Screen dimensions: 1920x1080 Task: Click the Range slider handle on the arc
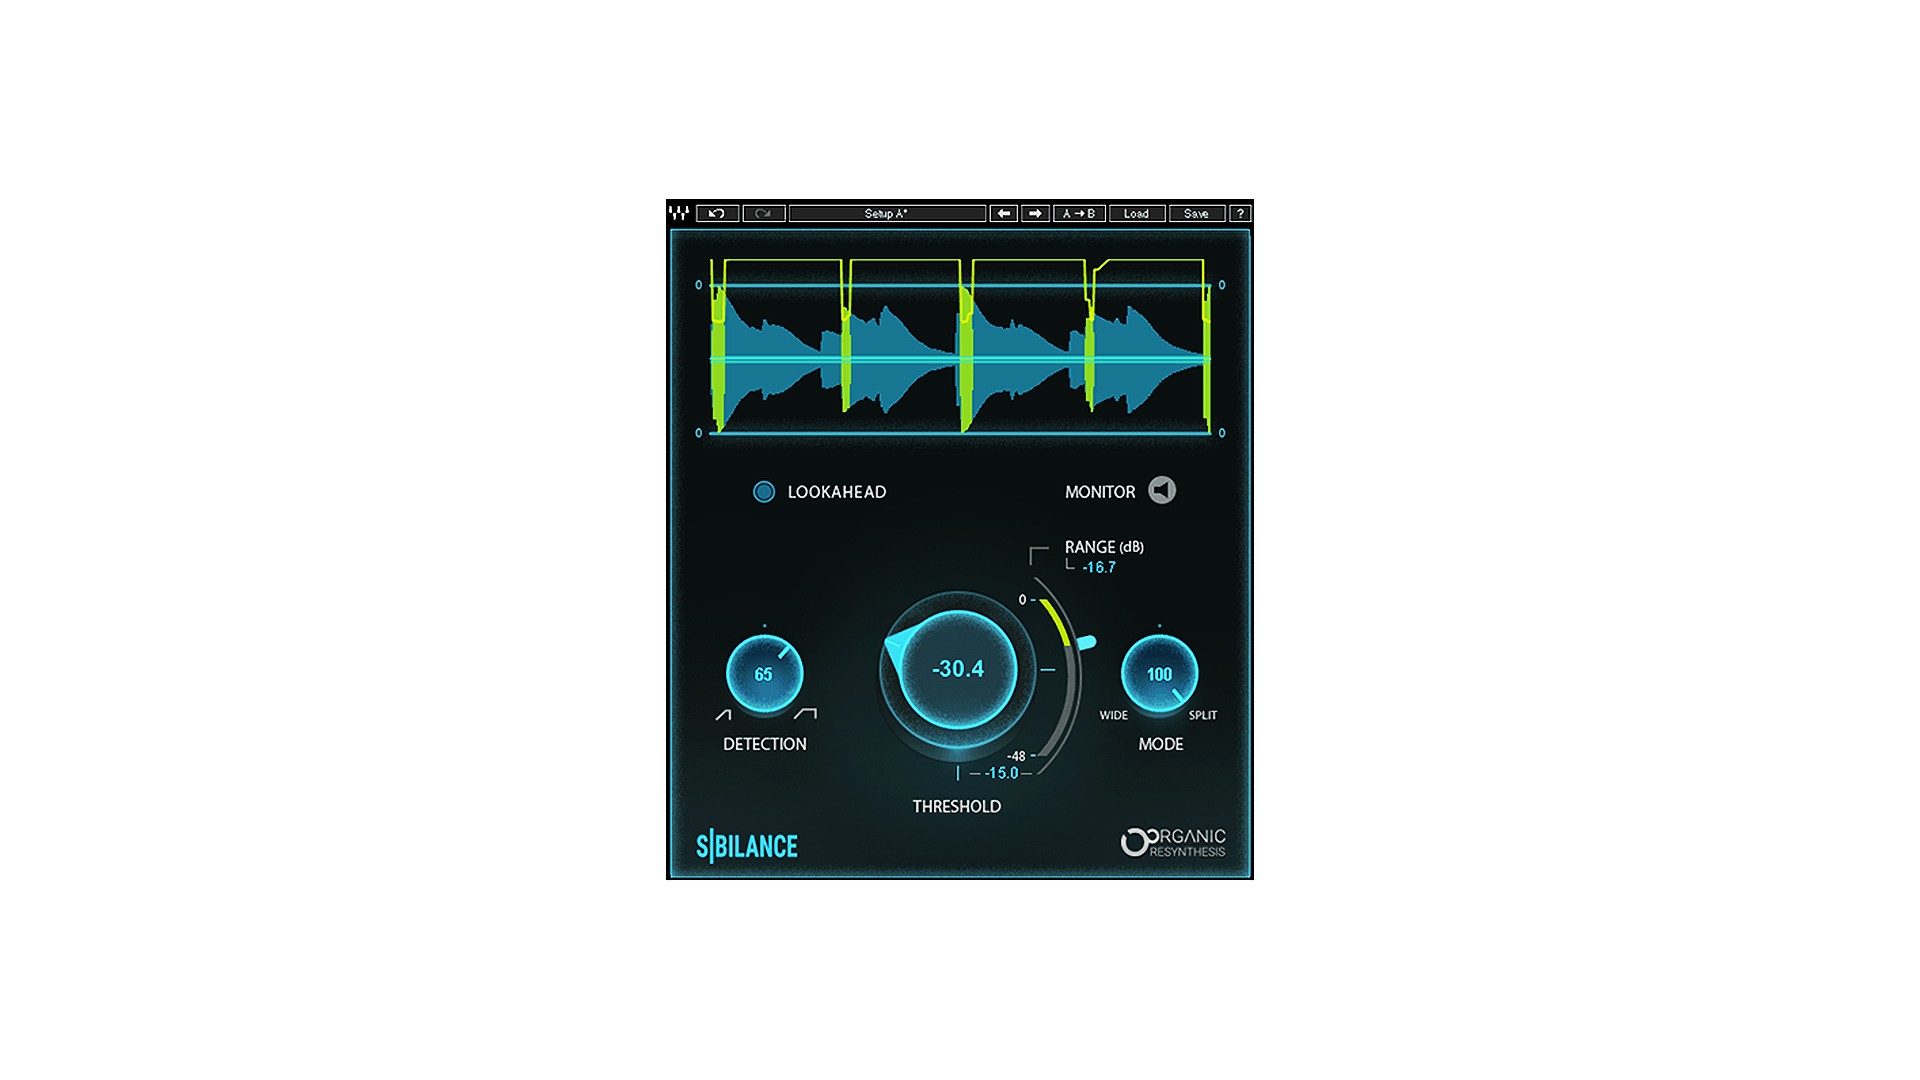coord(1087,643)
